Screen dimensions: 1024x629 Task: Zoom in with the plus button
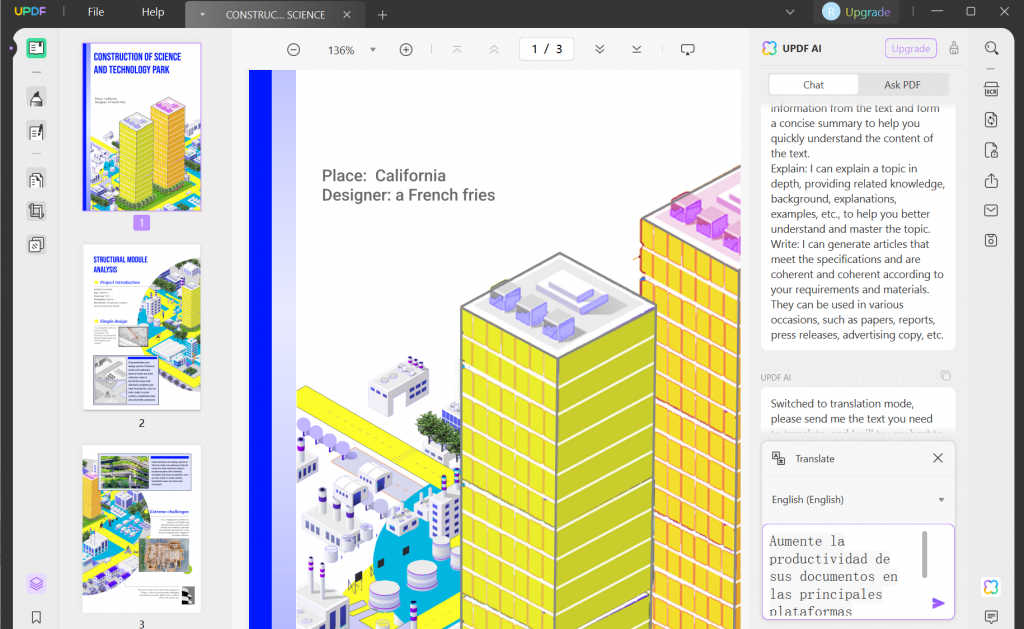click(406, 50)
